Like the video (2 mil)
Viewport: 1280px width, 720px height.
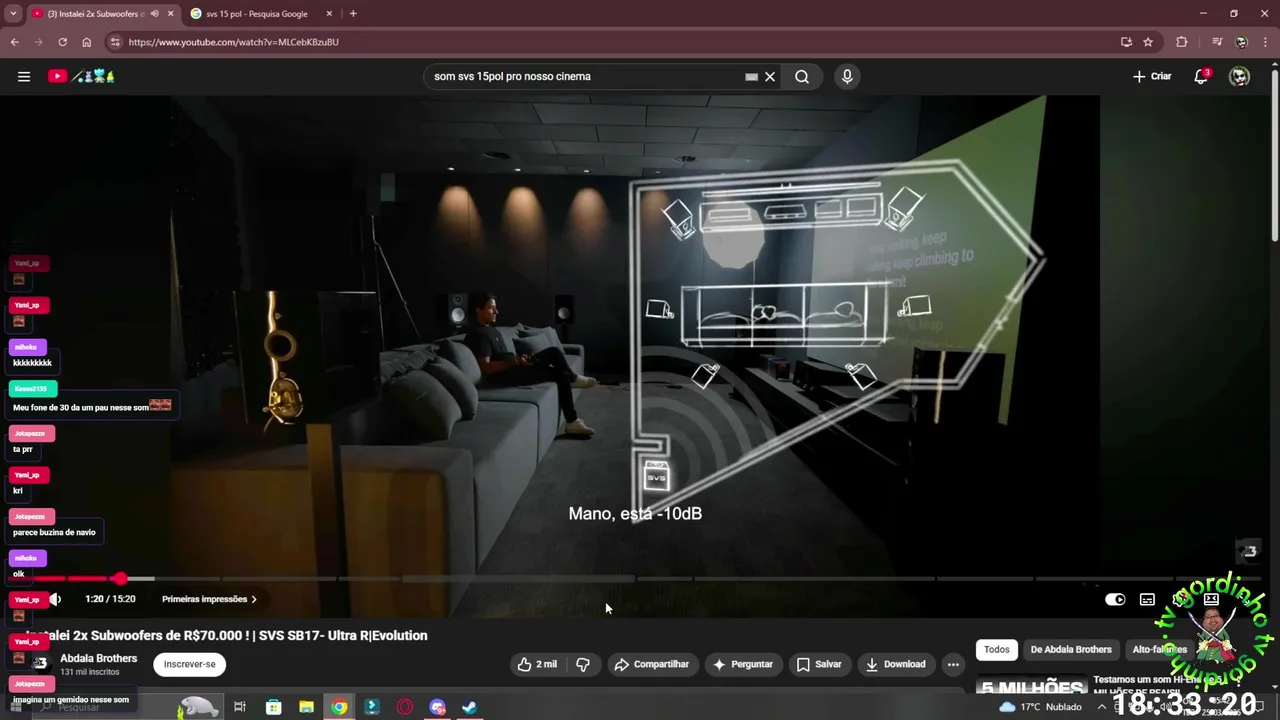[537, 664]
